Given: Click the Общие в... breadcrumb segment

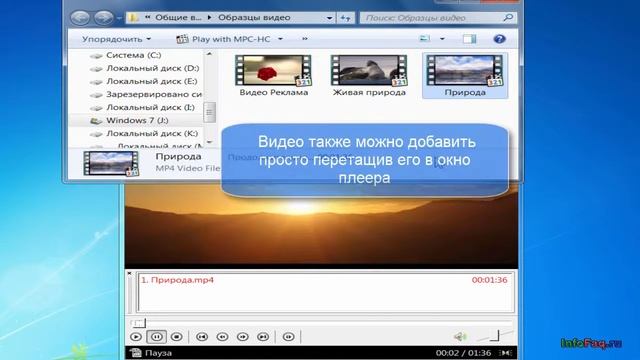Looking at the screenshot, I should click(178, 18).
